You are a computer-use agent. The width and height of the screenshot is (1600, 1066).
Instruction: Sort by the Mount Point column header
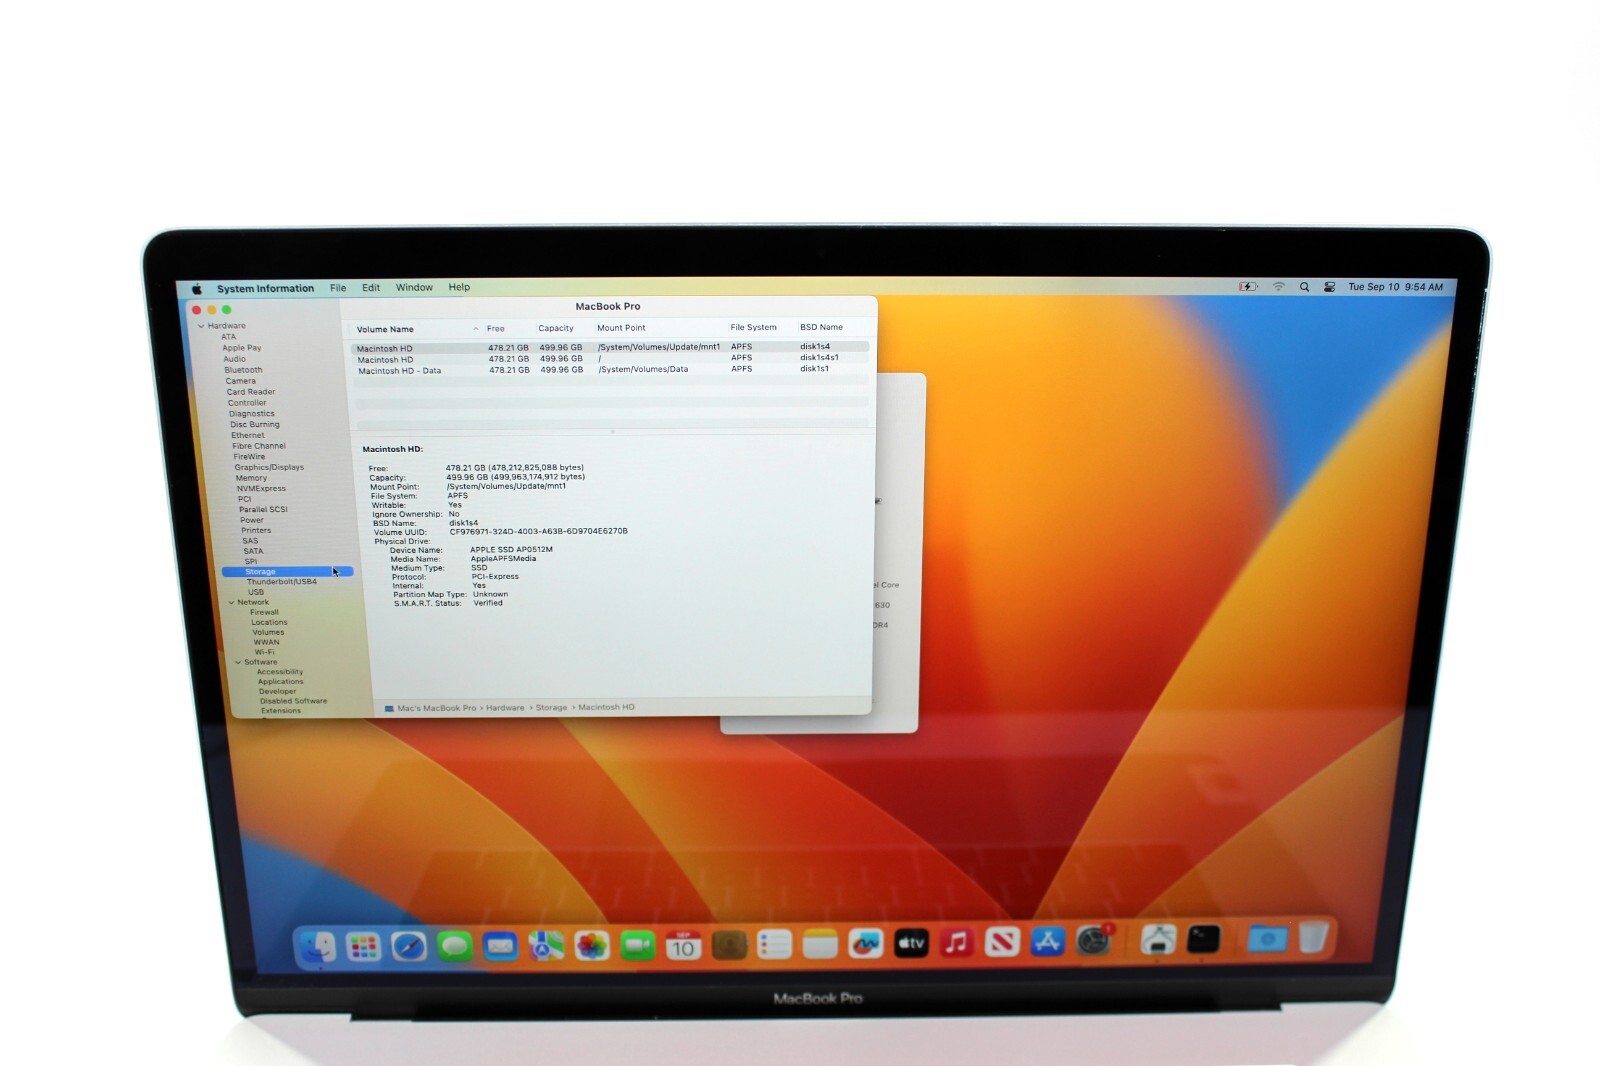click(621, 328)
